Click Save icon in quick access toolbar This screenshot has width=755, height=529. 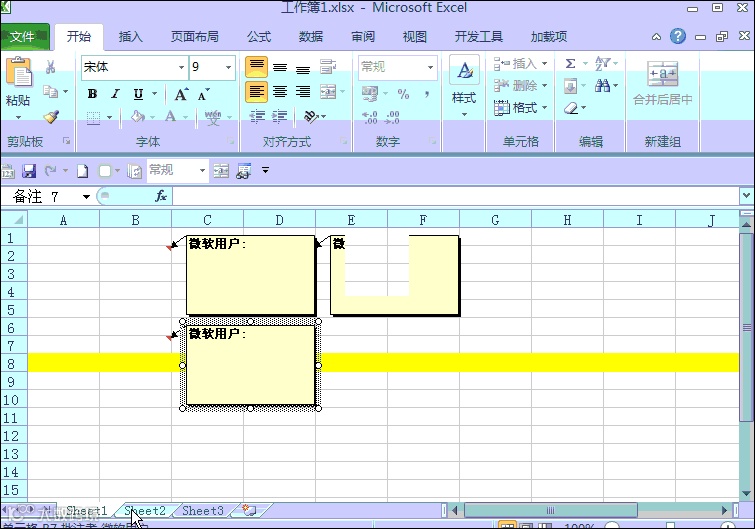coord(29,171)
